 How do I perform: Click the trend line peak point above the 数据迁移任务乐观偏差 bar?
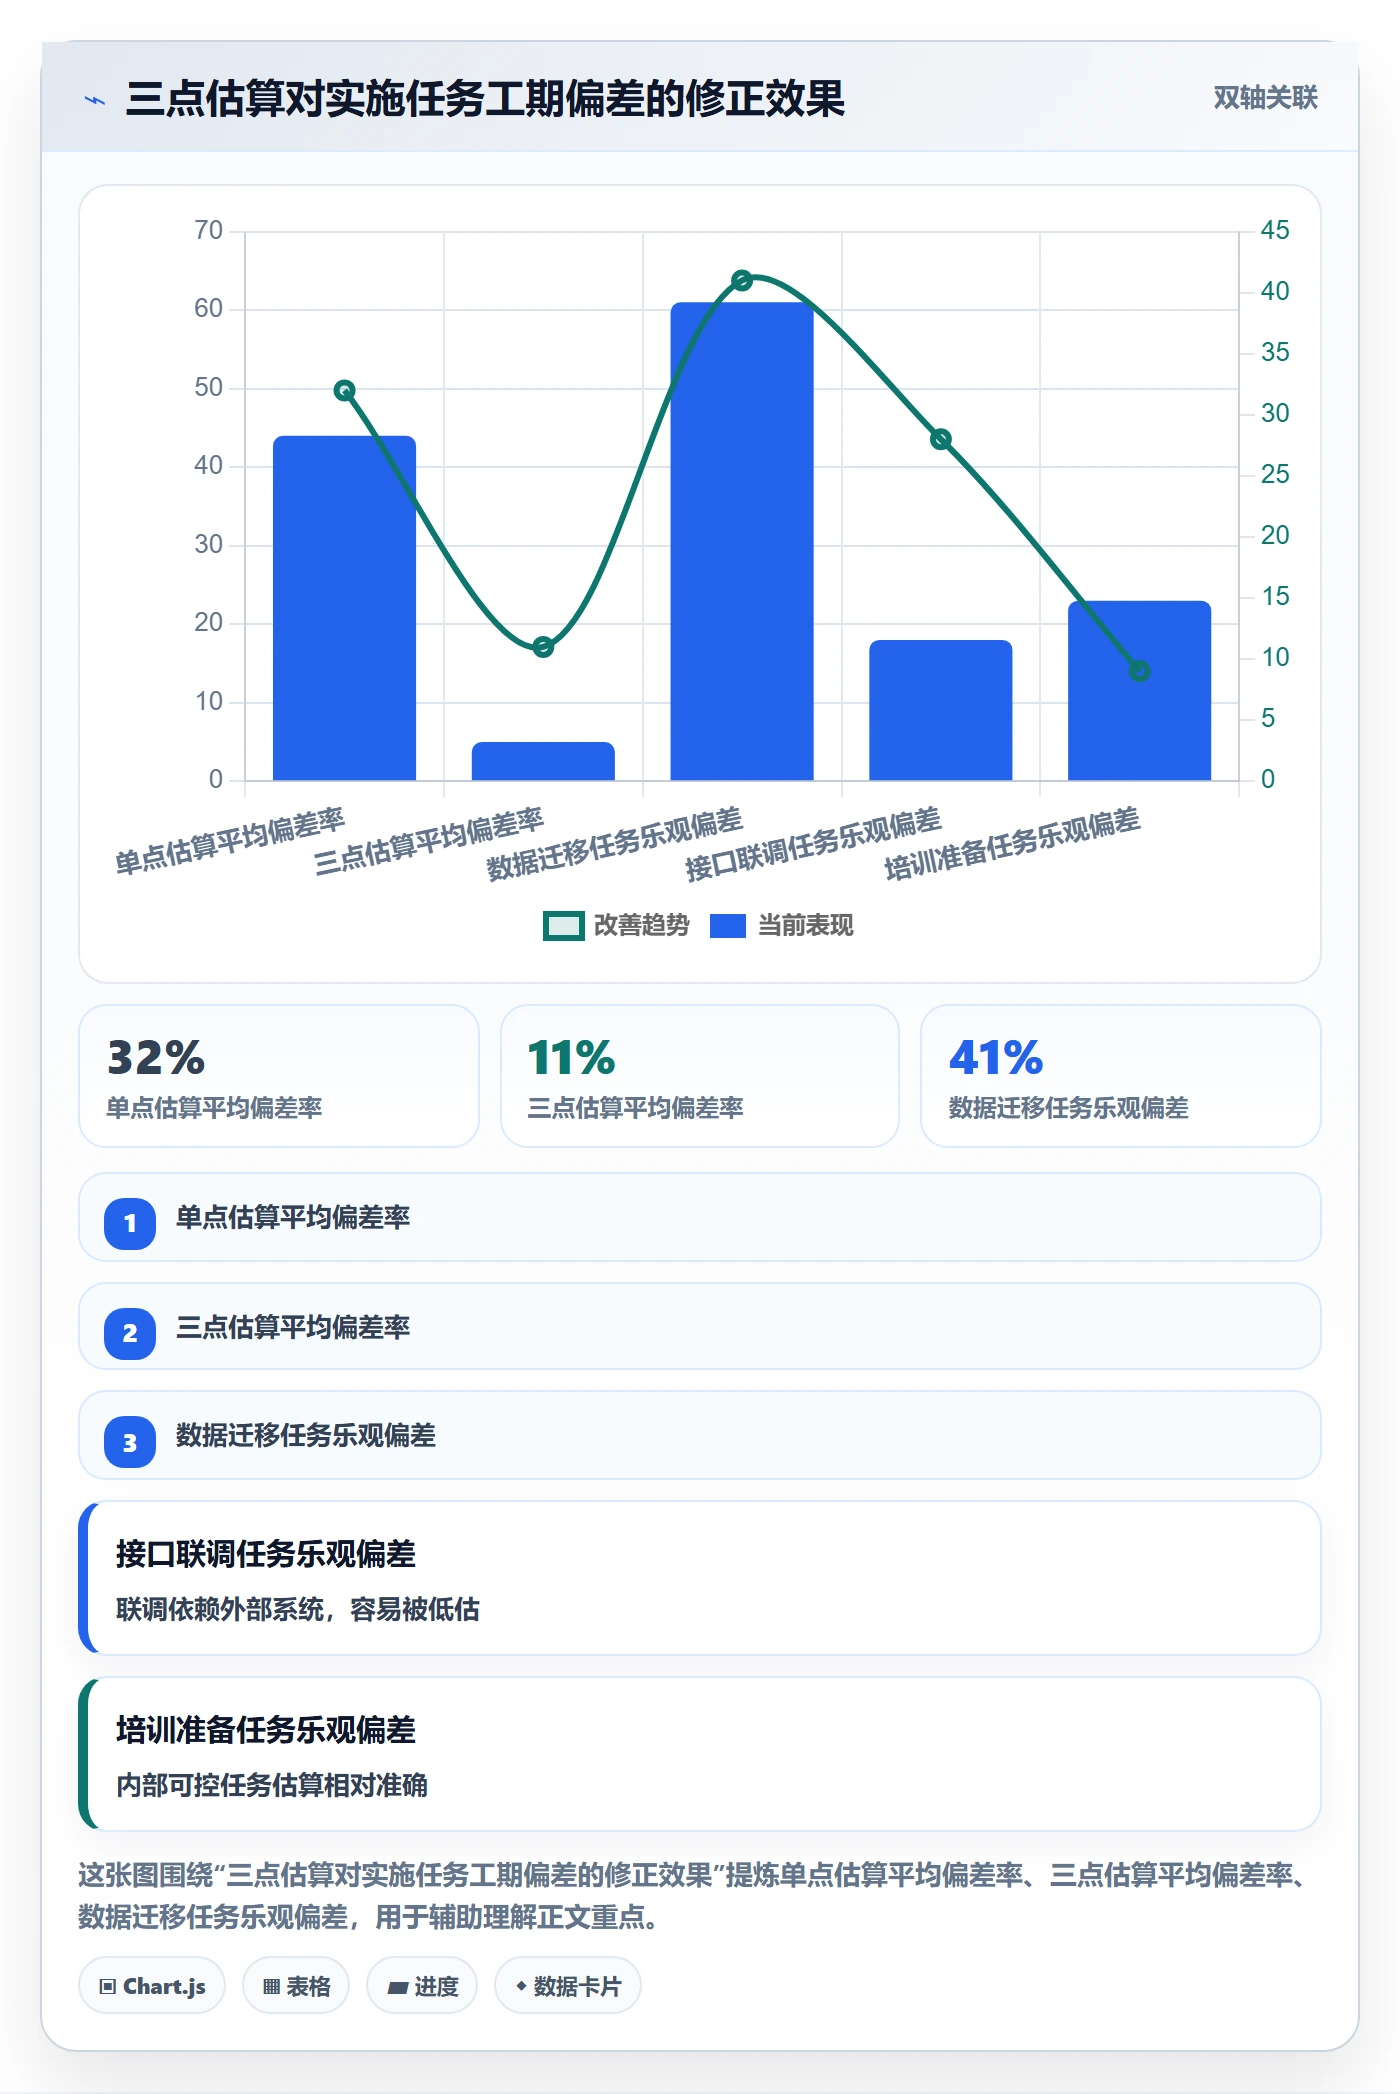click(741, 280)
